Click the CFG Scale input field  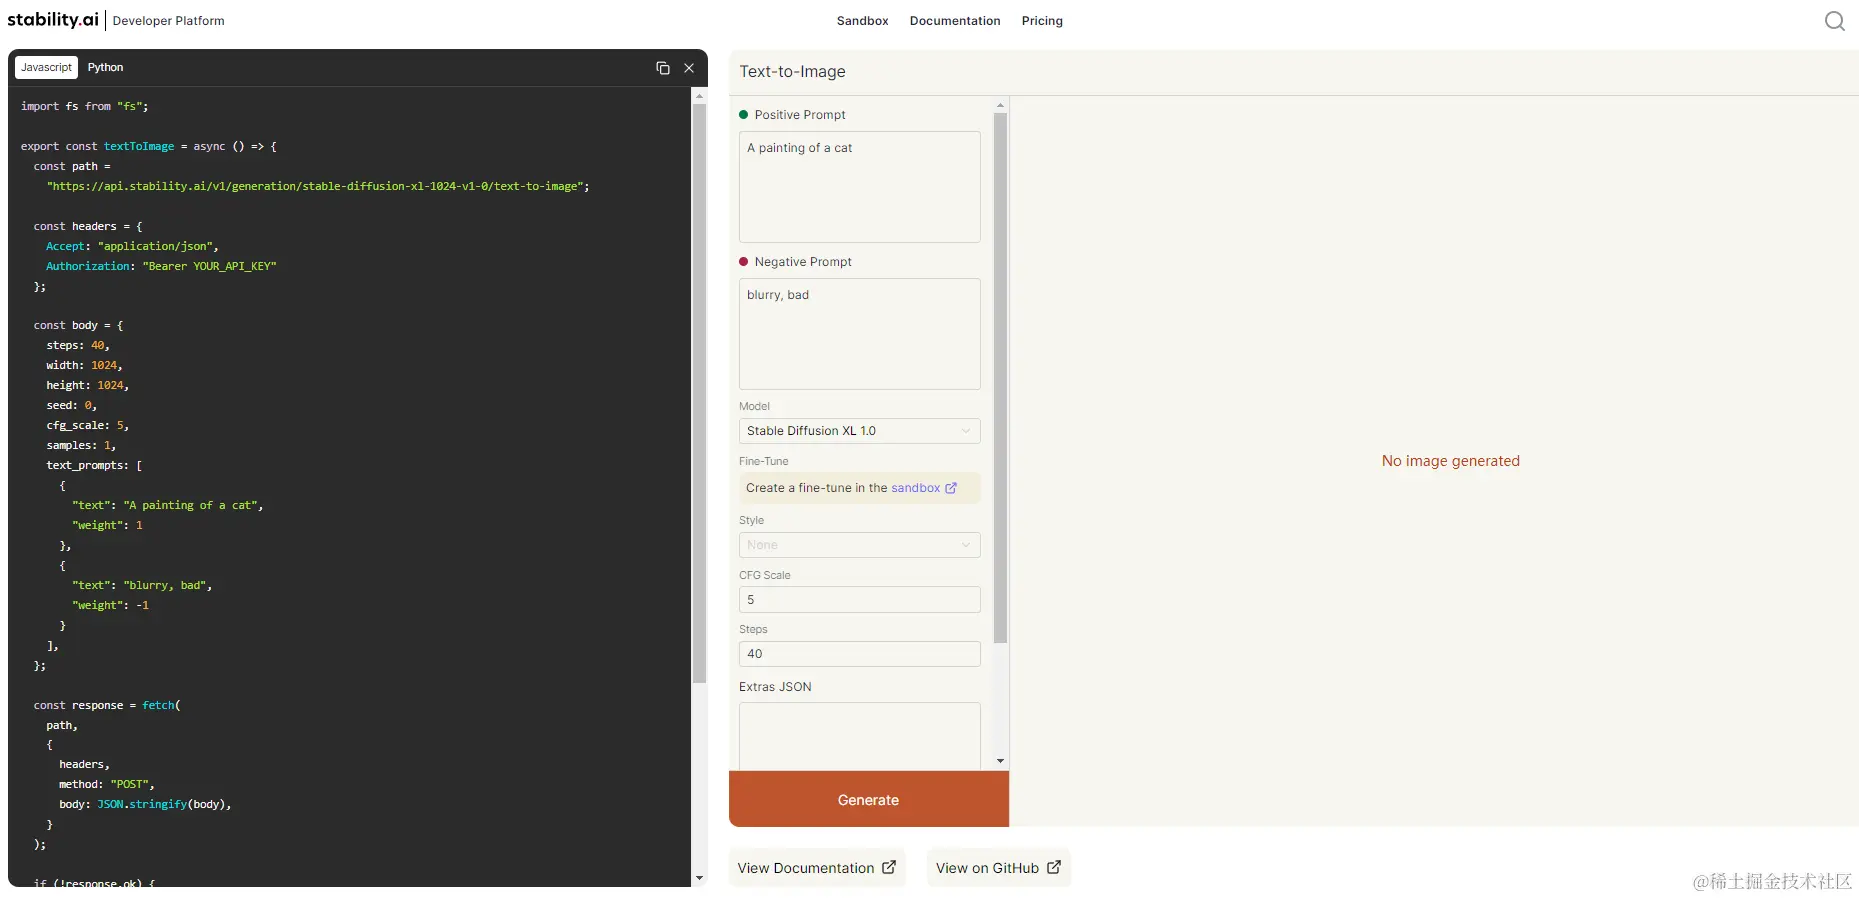[x=859, y=600]
